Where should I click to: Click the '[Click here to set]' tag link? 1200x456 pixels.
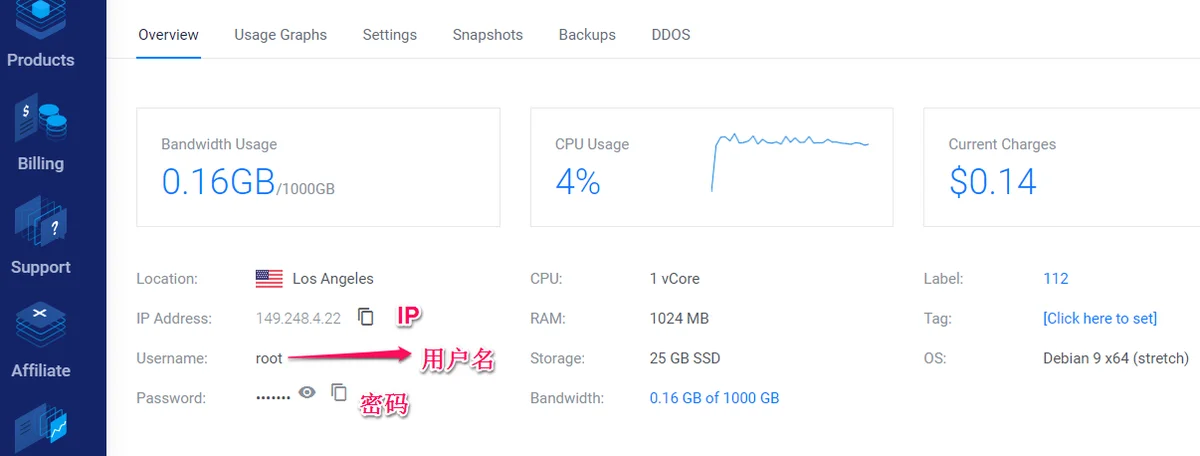[1099, 318]
